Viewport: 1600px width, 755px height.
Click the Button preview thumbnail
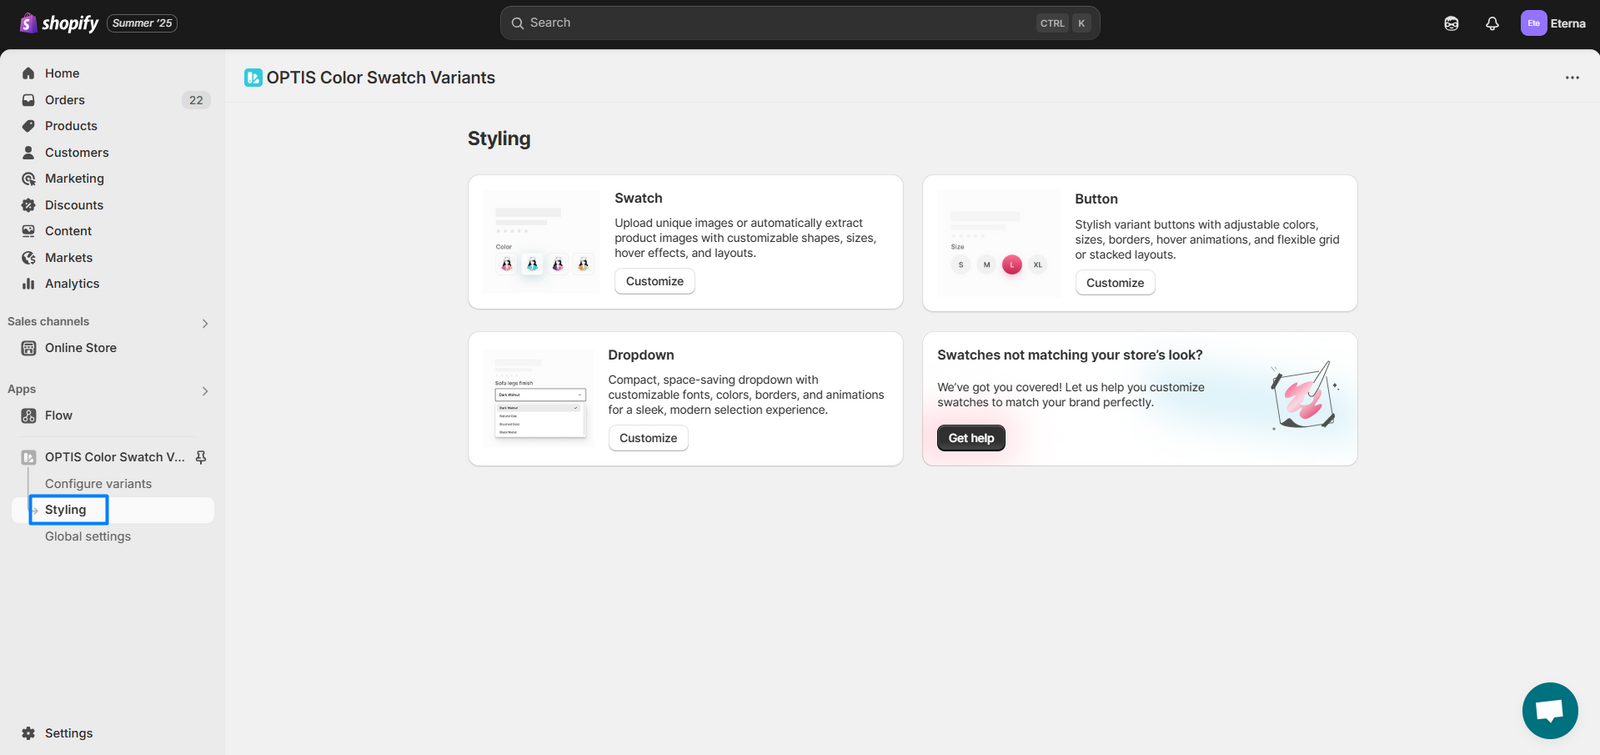pyautogui.click(x=998, y=243)
